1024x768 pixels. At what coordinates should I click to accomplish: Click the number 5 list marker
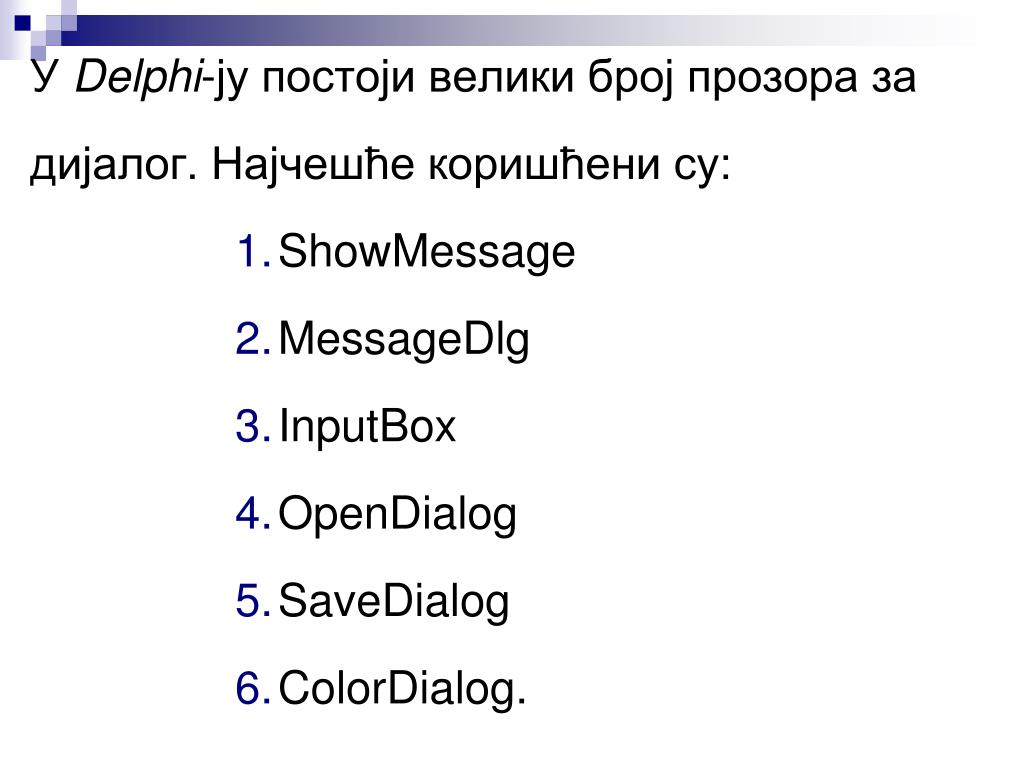(x=253, y=601)
